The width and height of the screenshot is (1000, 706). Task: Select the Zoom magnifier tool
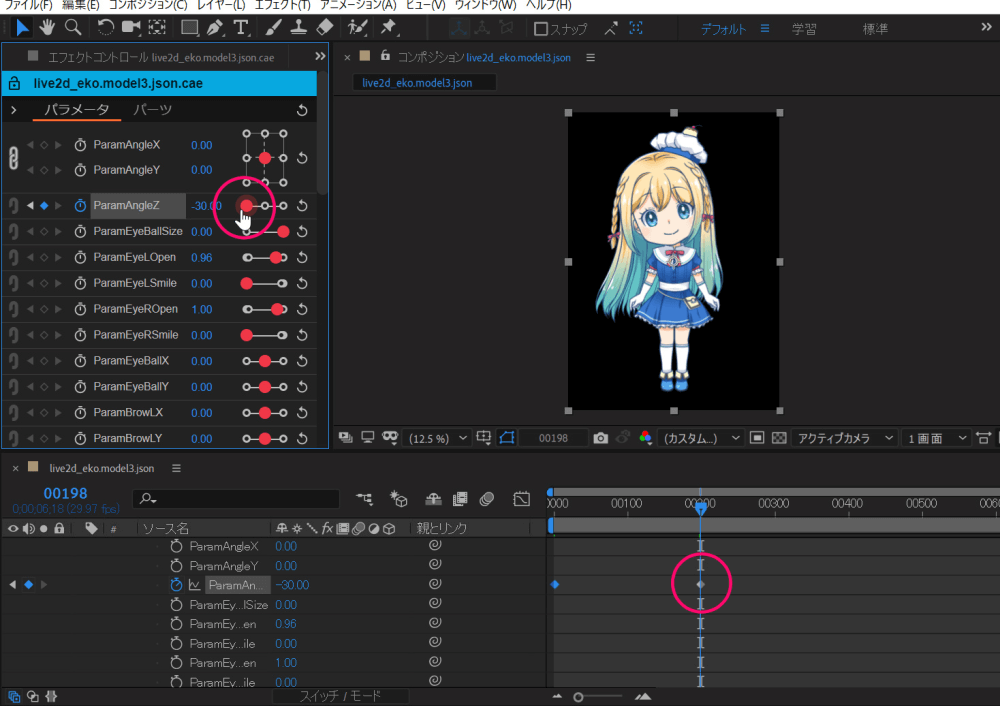[x=73, y=27]
